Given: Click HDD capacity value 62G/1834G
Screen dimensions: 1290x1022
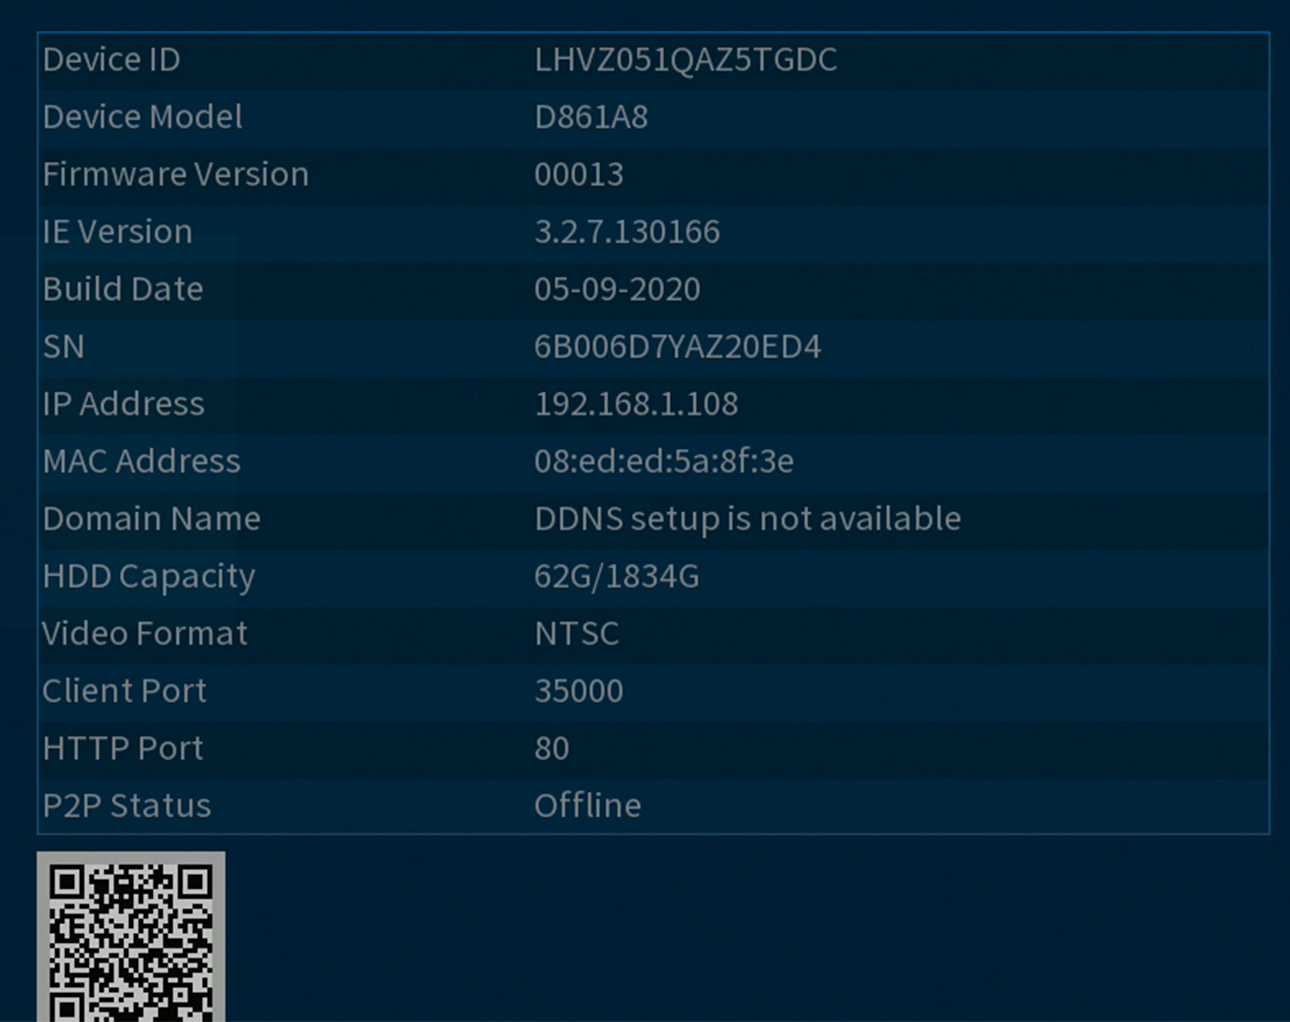Looking at the screenshot, I should [616, 576].
